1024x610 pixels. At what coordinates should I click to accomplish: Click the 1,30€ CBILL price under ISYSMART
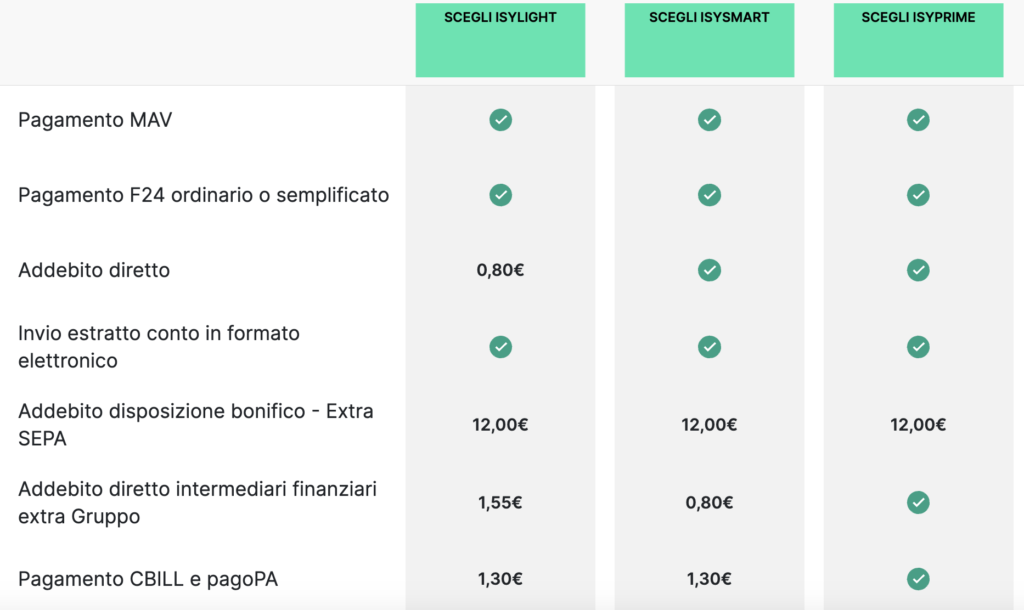(709, 578)
